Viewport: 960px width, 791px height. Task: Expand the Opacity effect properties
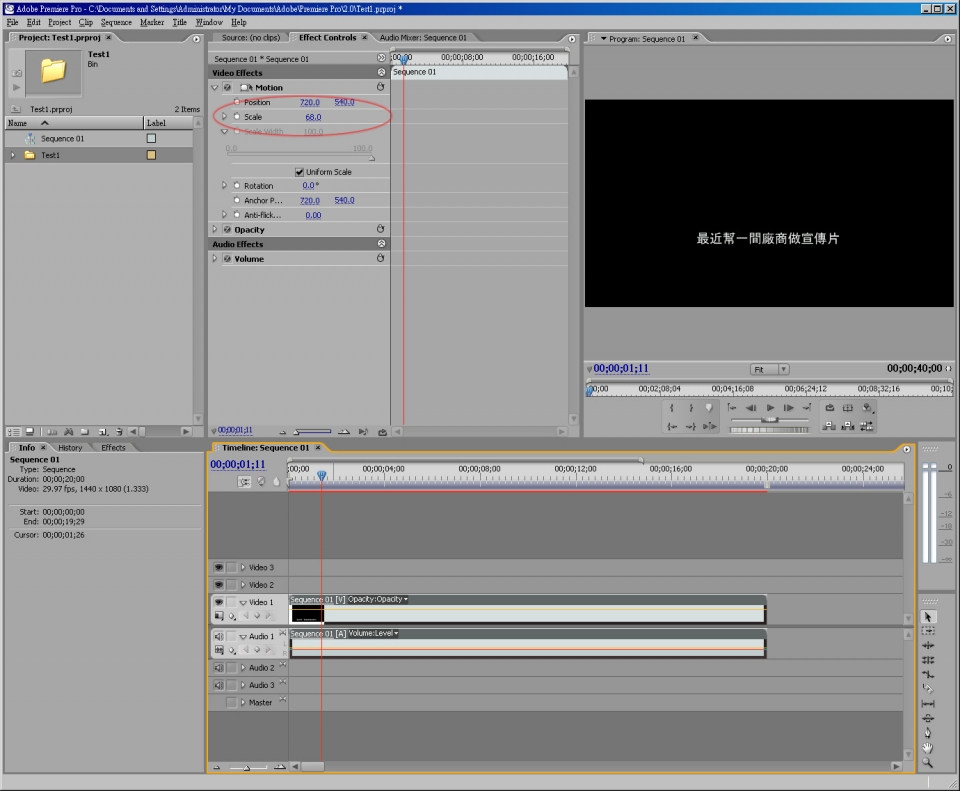[215, 230]
